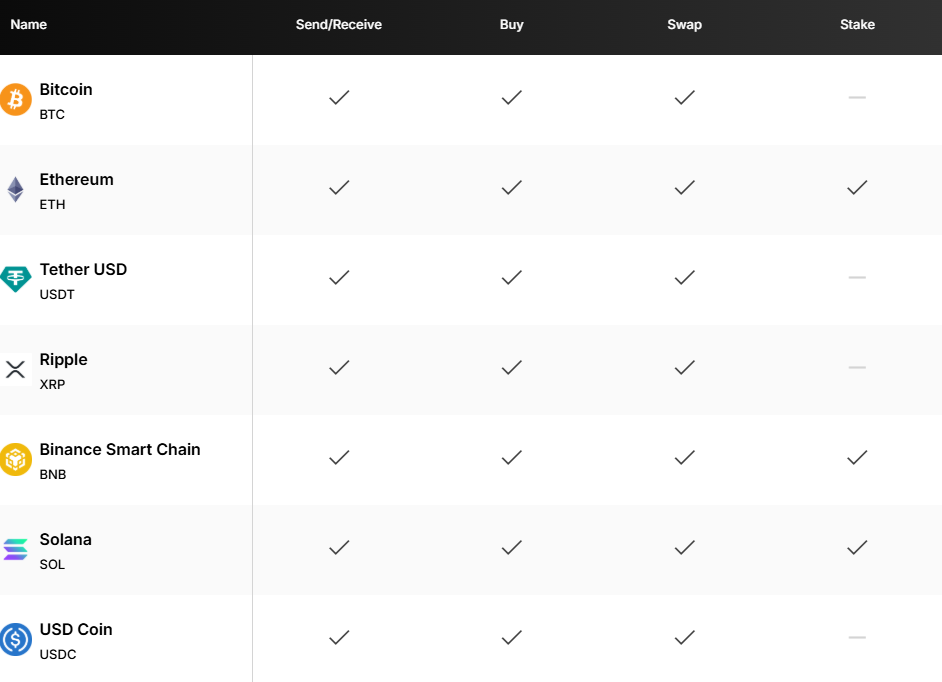This screenshot has width=942, height=682.
Task: Click Solana's Swap checkmark
Action: coord(684,547)
